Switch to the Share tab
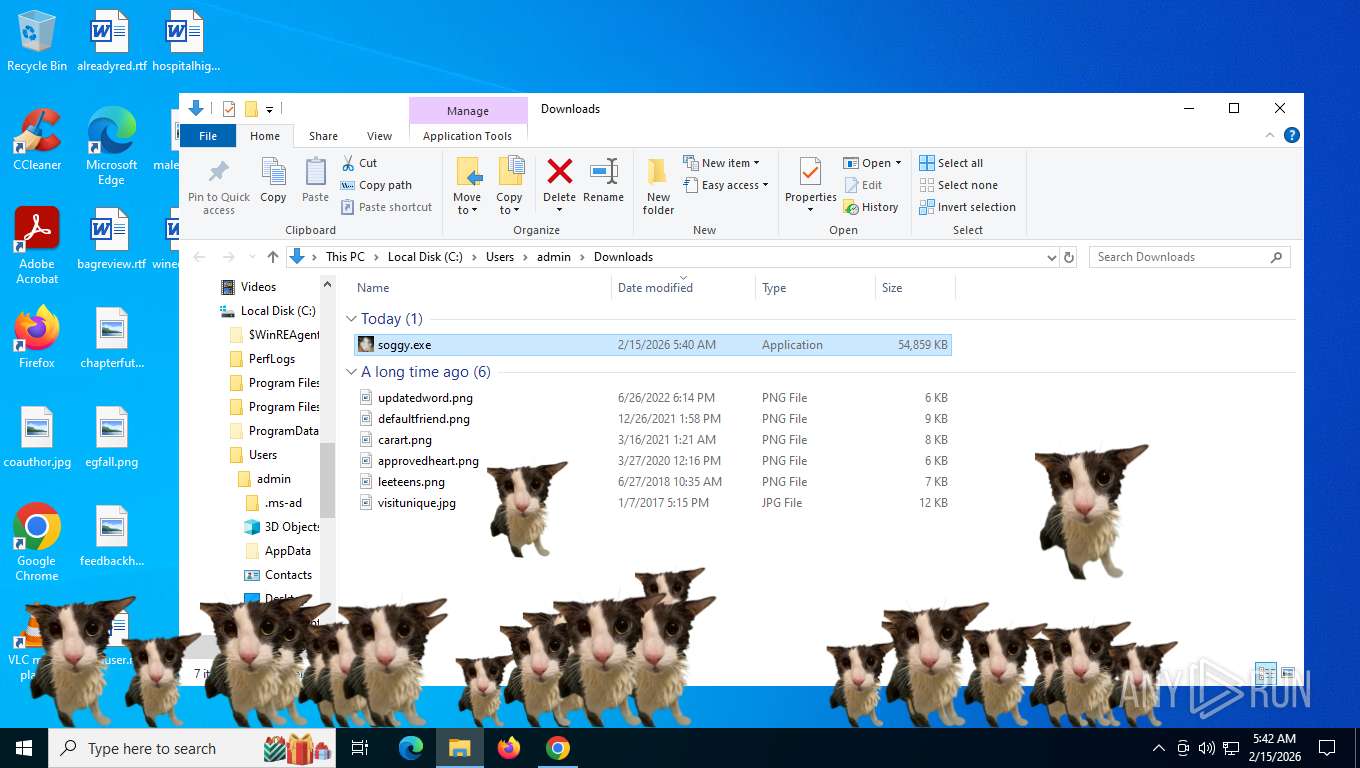1360x768 pixels. click(x=323, y=136)
